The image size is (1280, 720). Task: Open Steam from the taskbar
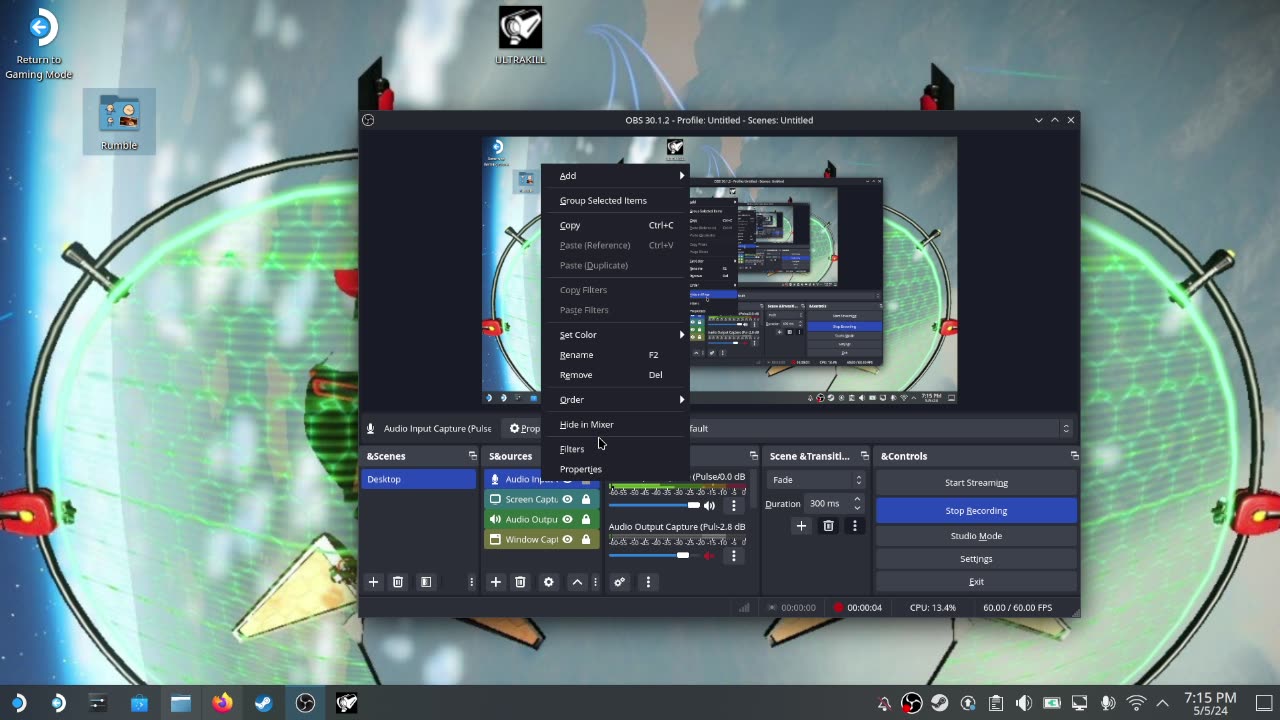click(263, 703)
